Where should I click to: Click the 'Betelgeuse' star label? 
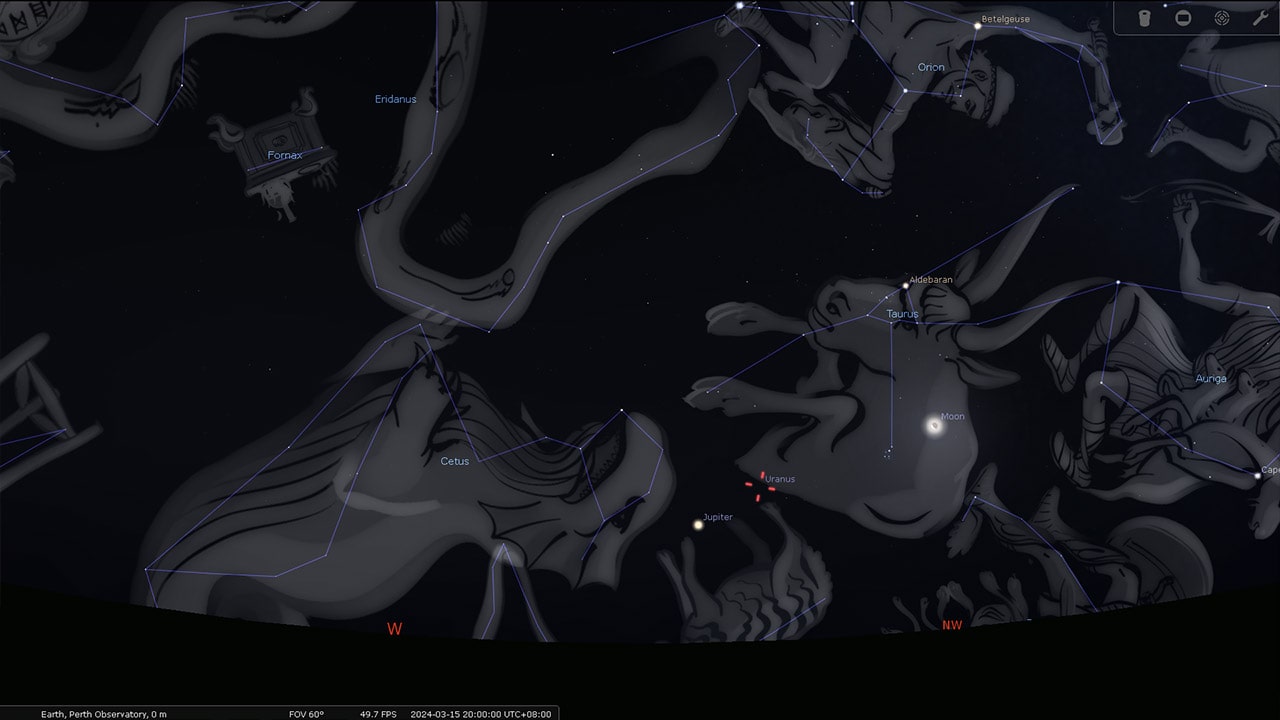click(1006, 19)
